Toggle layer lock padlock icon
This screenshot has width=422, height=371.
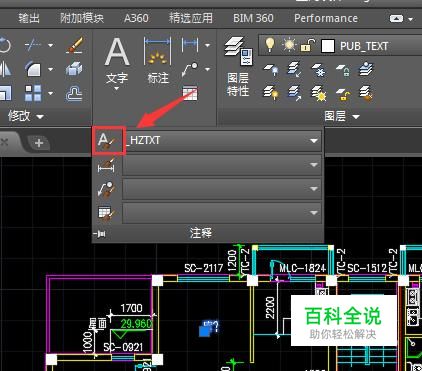click(x=308, y=45)
